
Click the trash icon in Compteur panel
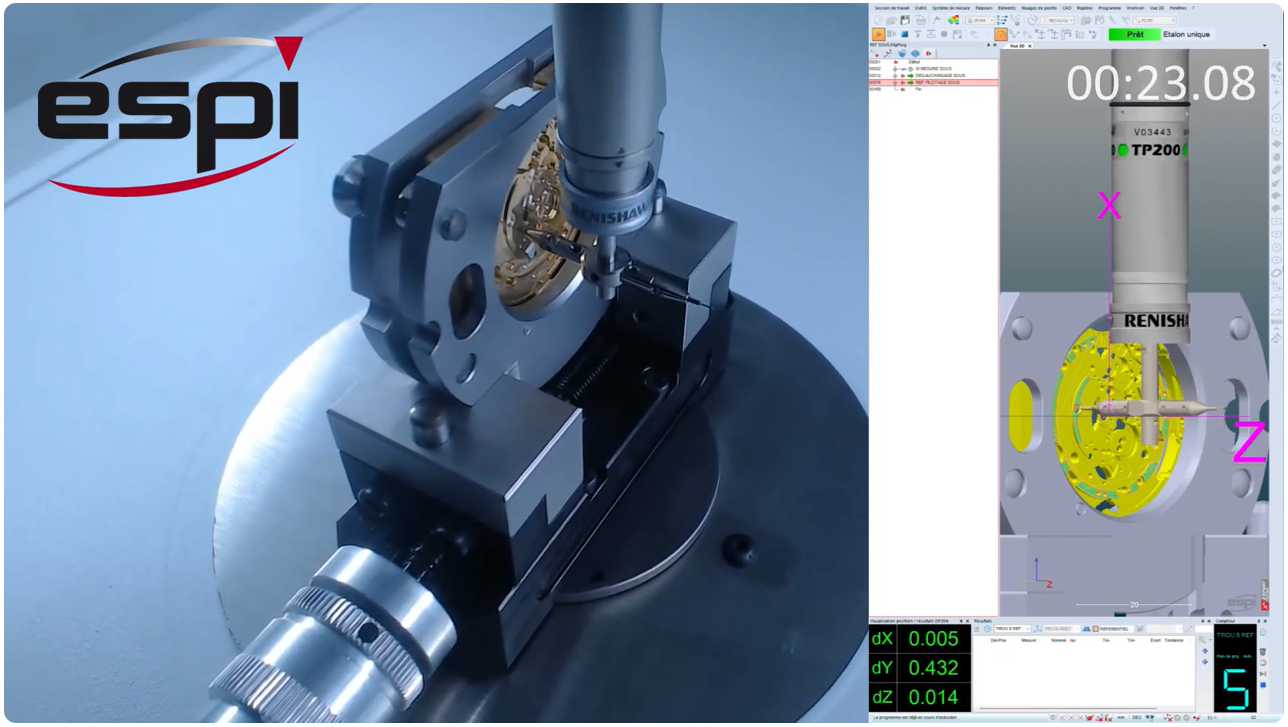tap(1262, 651)
